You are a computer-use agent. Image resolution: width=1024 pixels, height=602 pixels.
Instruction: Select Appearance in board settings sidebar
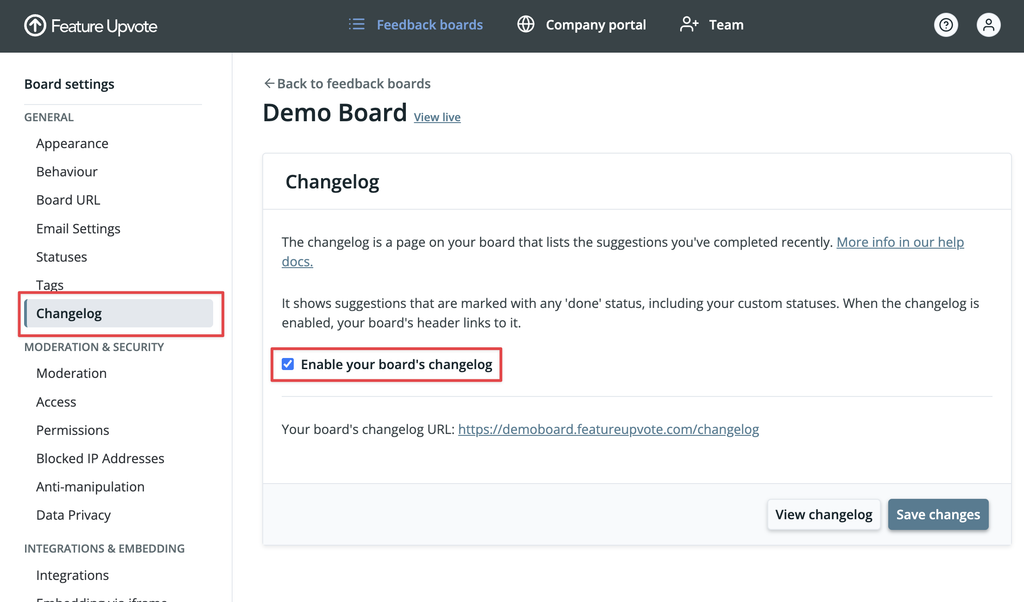(x=72, y=144)
